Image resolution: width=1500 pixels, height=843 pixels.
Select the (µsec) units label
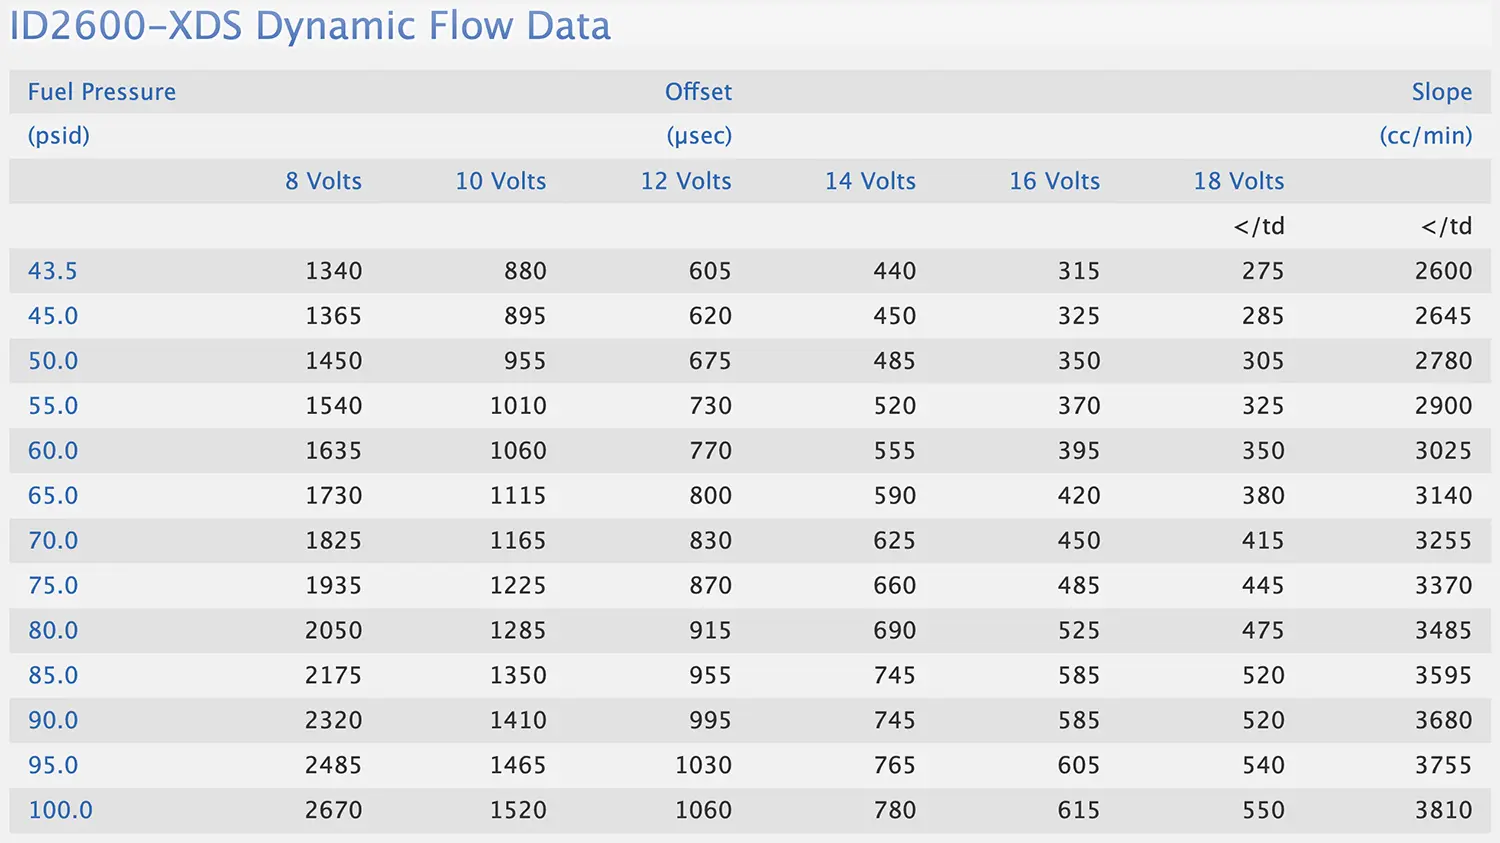pos(699,136)
